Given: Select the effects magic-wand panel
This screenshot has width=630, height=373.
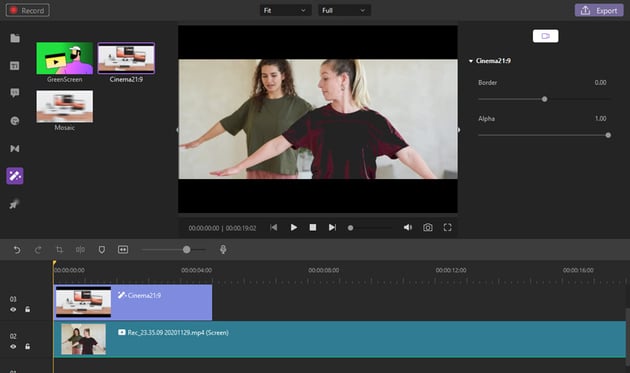Looking at the screenshot, I should pos(15,176).
